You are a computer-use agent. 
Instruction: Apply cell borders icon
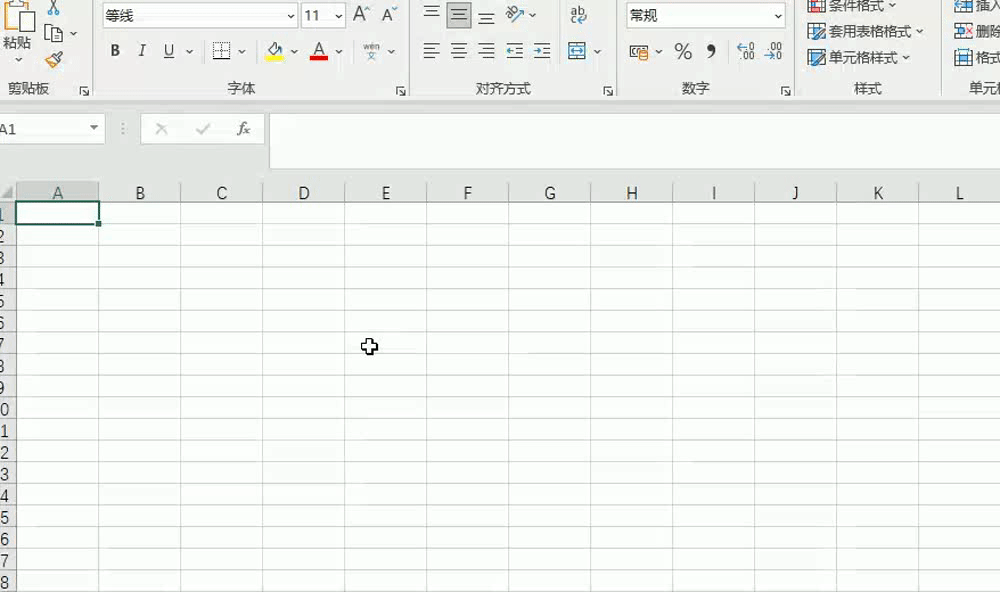coord(221,50)
